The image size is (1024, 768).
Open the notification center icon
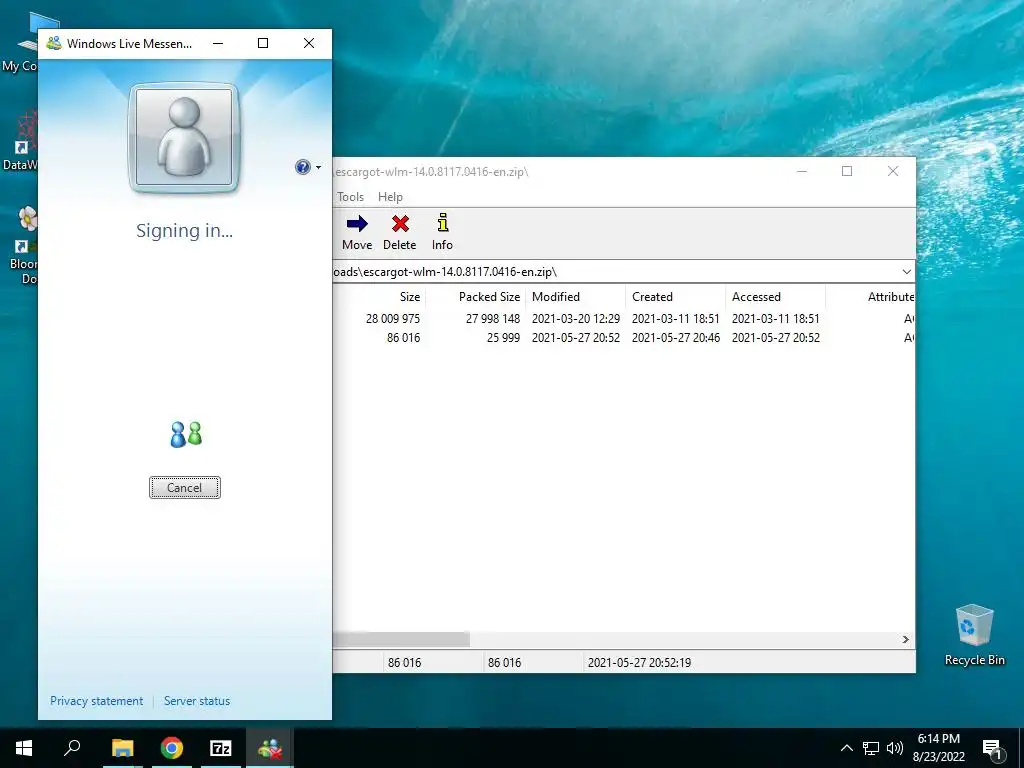tap(992, 748)
